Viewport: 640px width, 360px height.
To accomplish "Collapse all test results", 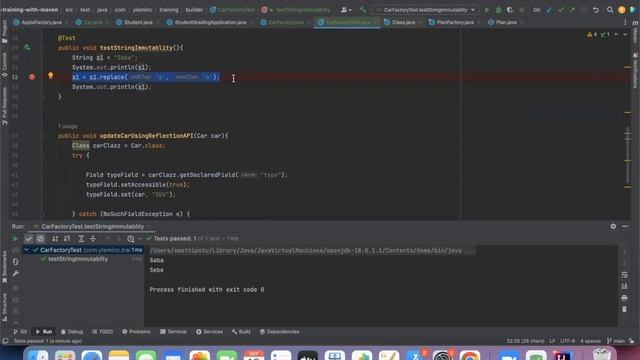I will pyautogui.click(x=93, y=239).
